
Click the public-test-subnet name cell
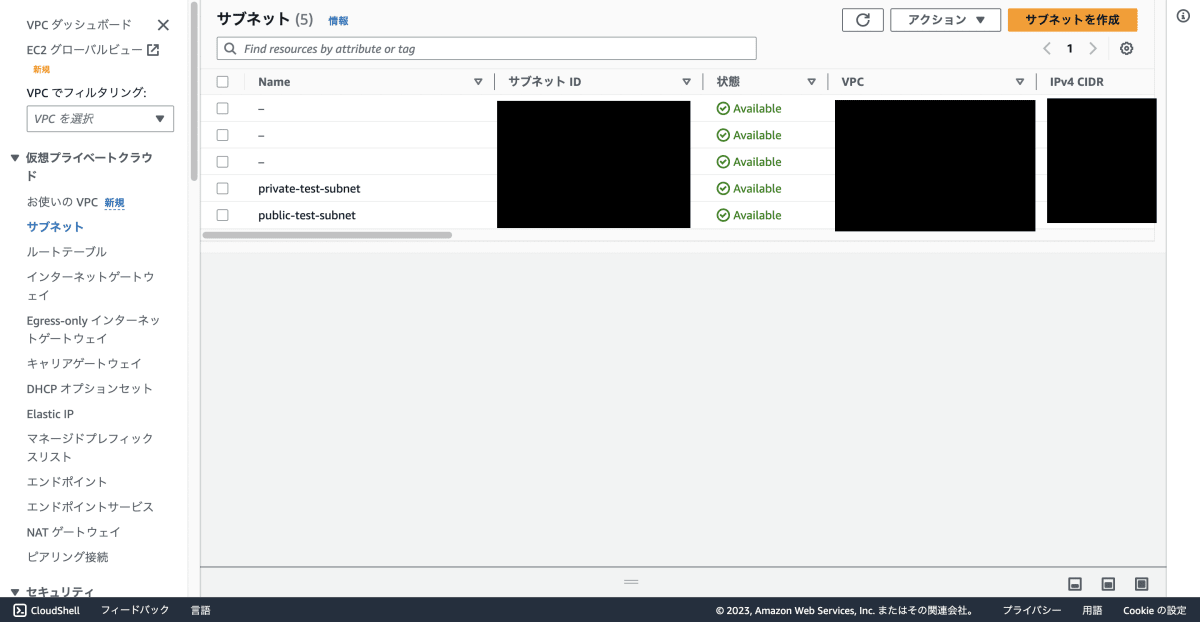(x=307, y=215)
